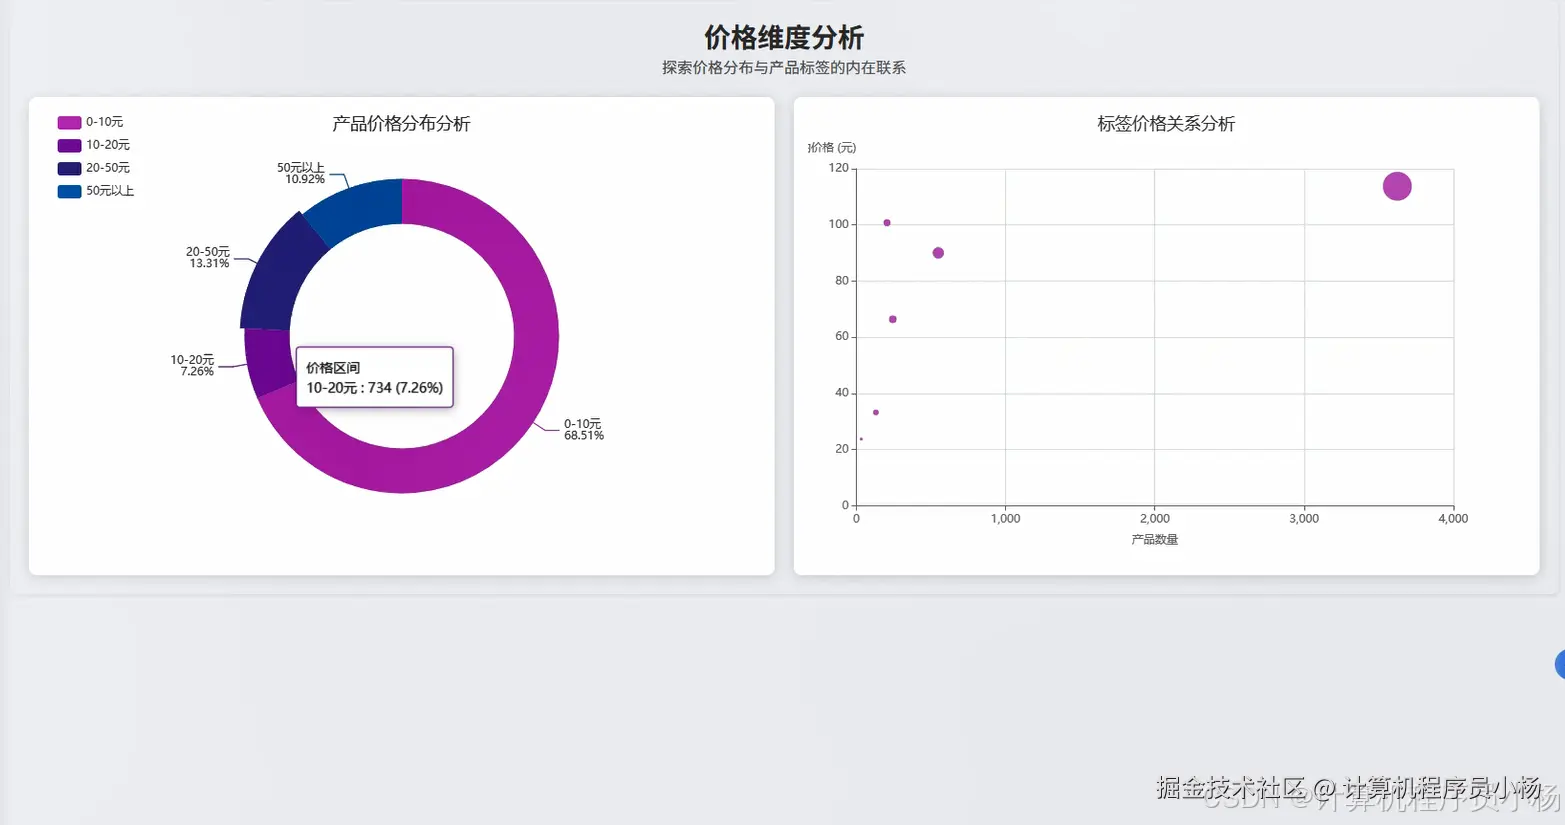The height and width of the screenshot is (825, 1565).
Task: Select the 50元以上 blue donut segment
Action: point(357,207)
